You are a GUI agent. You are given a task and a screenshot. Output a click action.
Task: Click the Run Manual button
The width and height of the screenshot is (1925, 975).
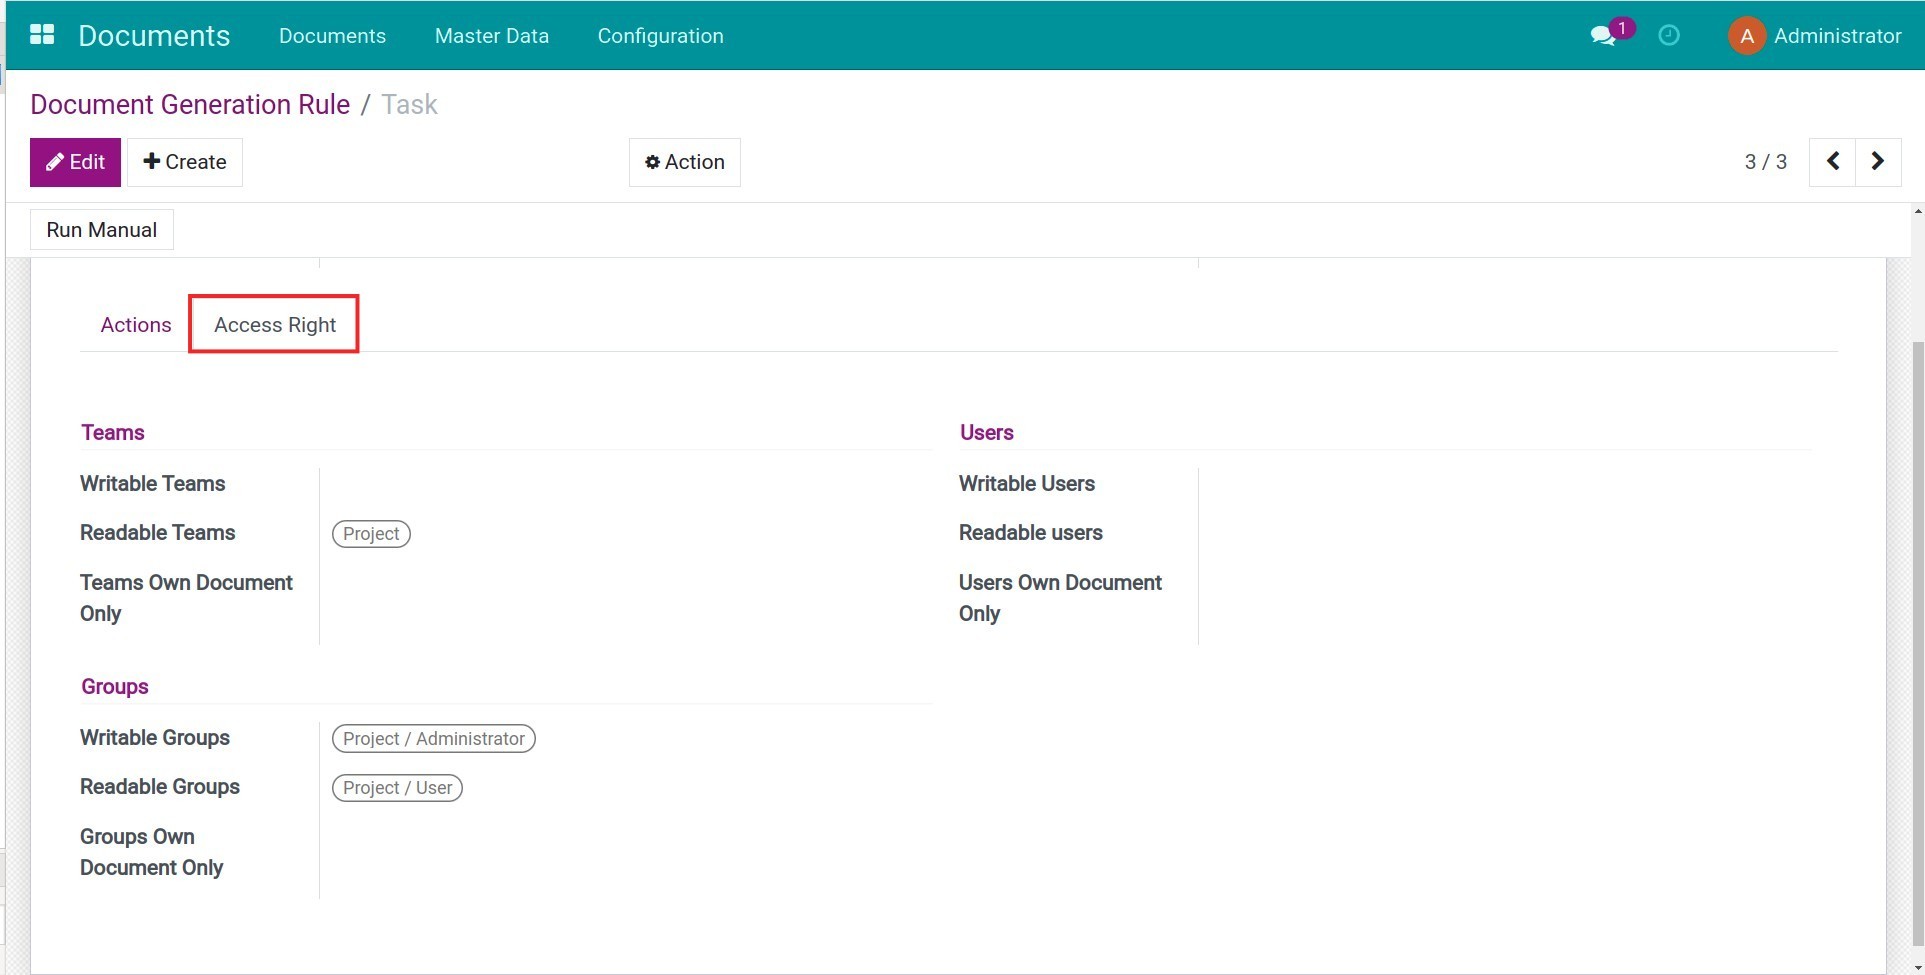coord(101,229)
